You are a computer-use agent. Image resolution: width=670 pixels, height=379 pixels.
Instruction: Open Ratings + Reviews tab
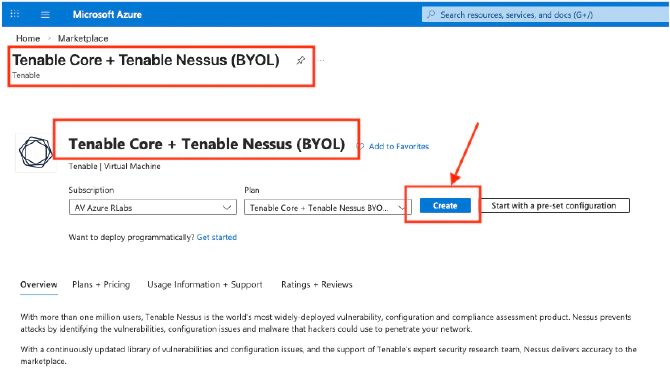click(317, 285)
